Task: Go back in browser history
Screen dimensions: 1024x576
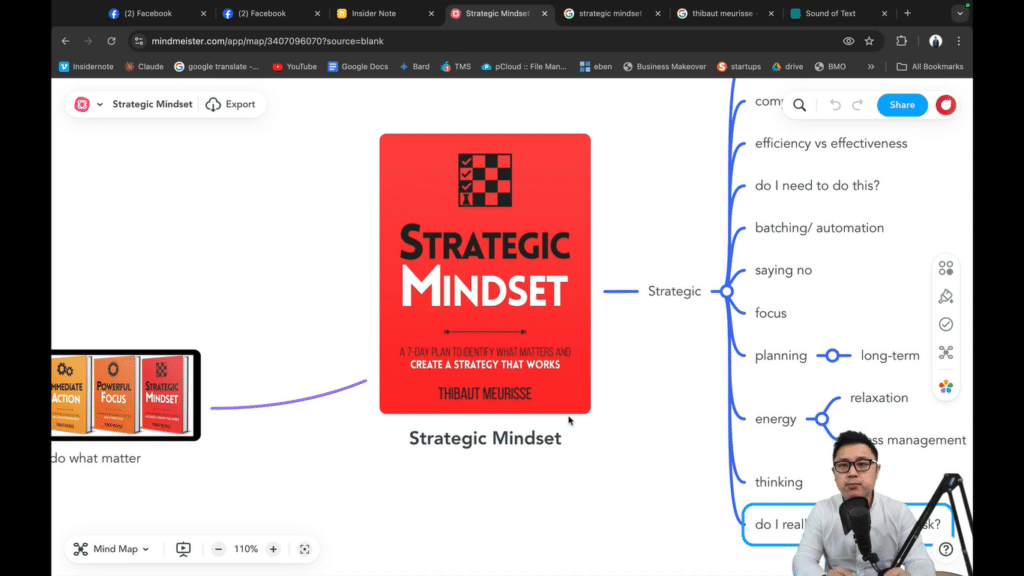Action: click(x=66, y=41)
